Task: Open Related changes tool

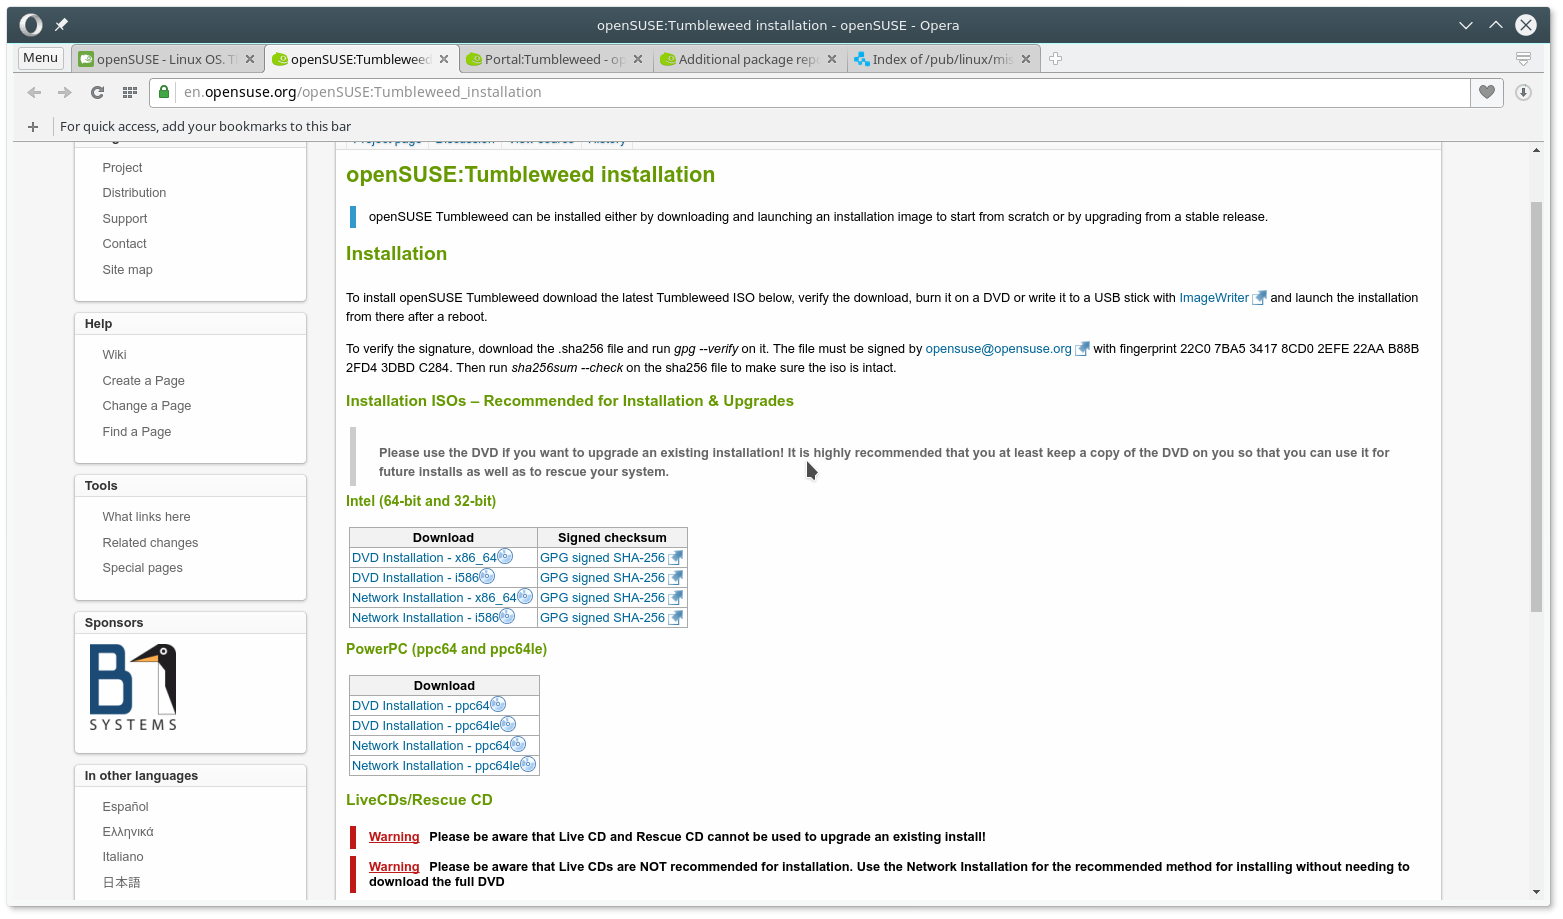Action: [x=150, y=543]
